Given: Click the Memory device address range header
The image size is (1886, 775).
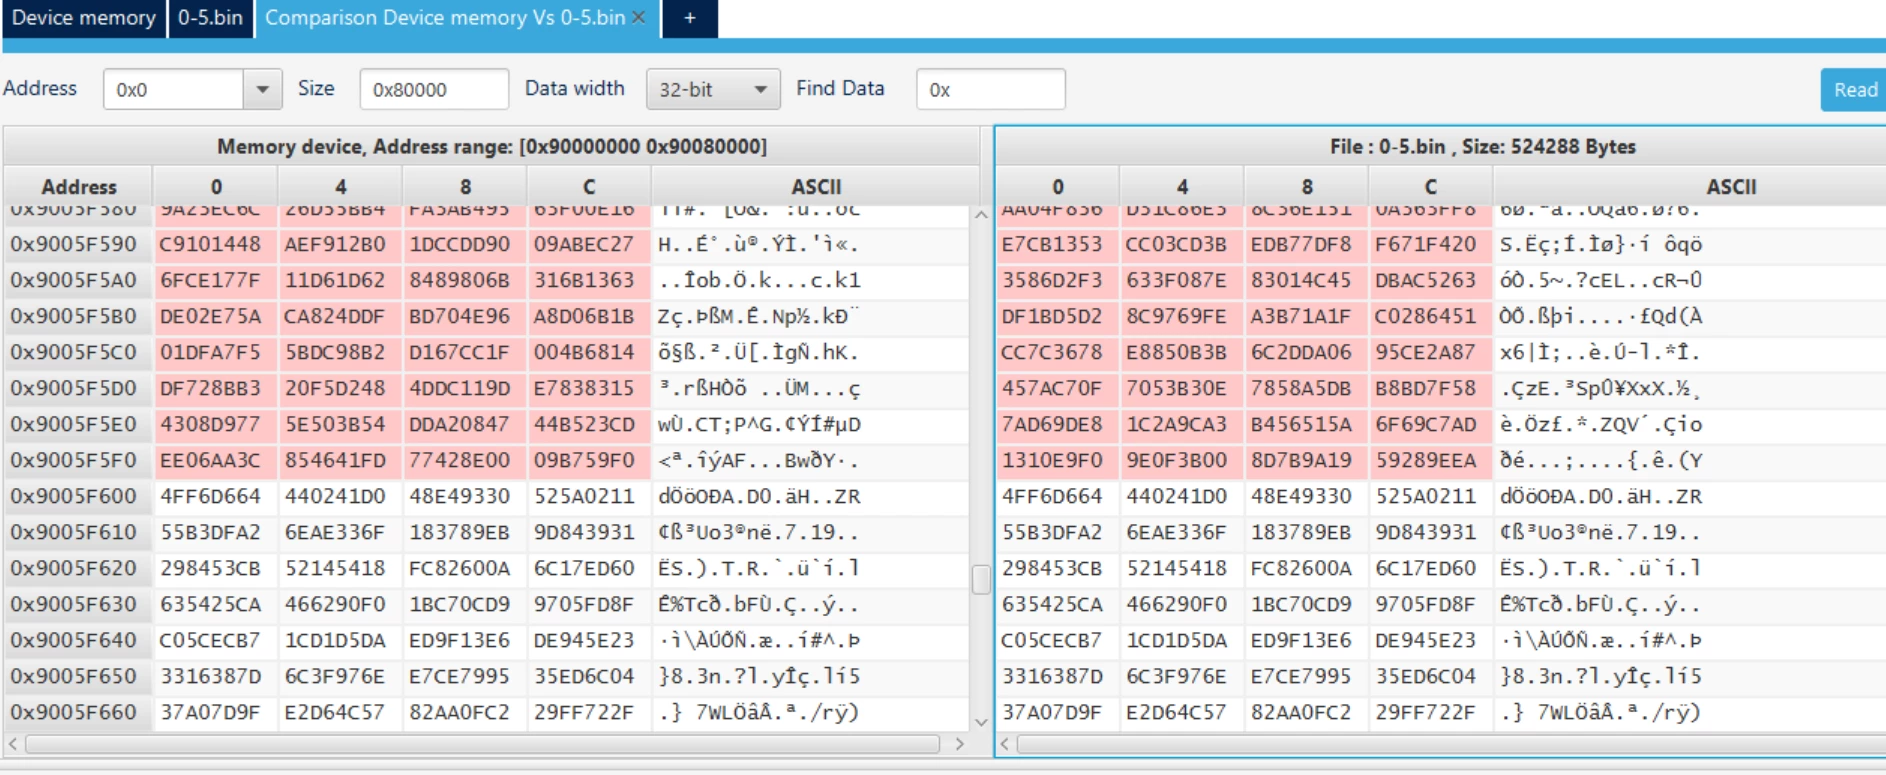Looking at the screenshot, I should [492, 146].
